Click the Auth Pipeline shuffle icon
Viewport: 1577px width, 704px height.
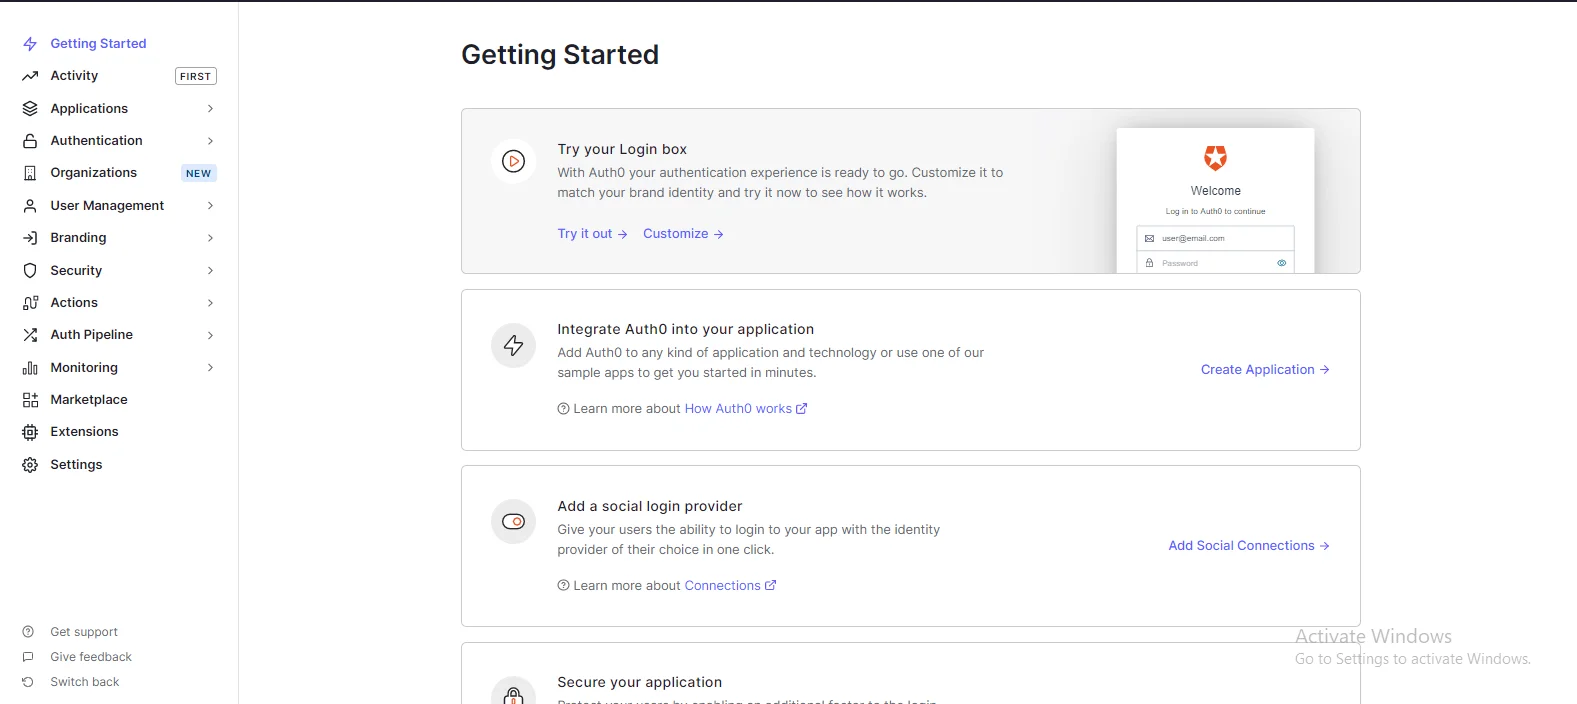click(x=30, y=335)
